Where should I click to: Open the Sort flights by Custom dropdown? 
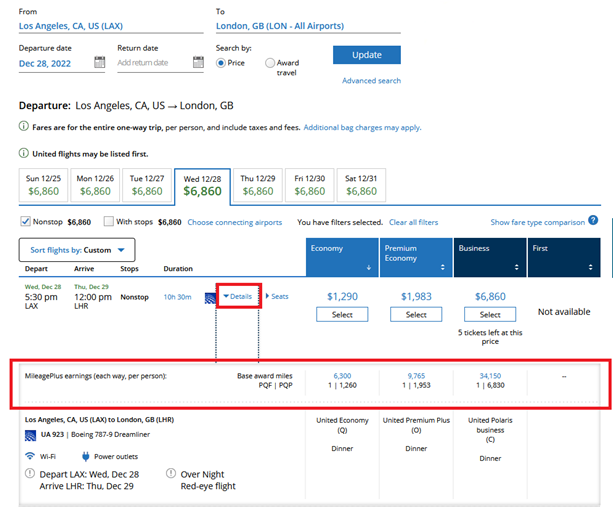(x=77, y=250)
